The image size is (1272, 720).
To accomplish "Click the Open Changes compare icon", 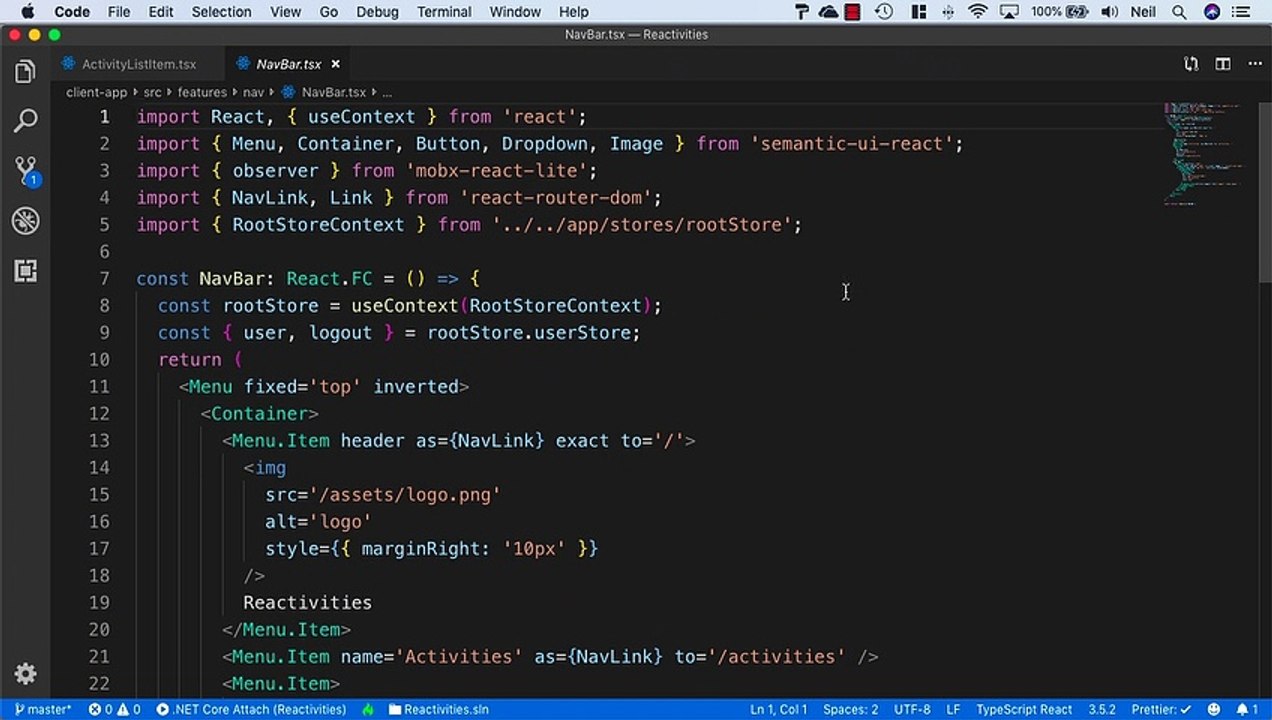I will [1191, 64].
